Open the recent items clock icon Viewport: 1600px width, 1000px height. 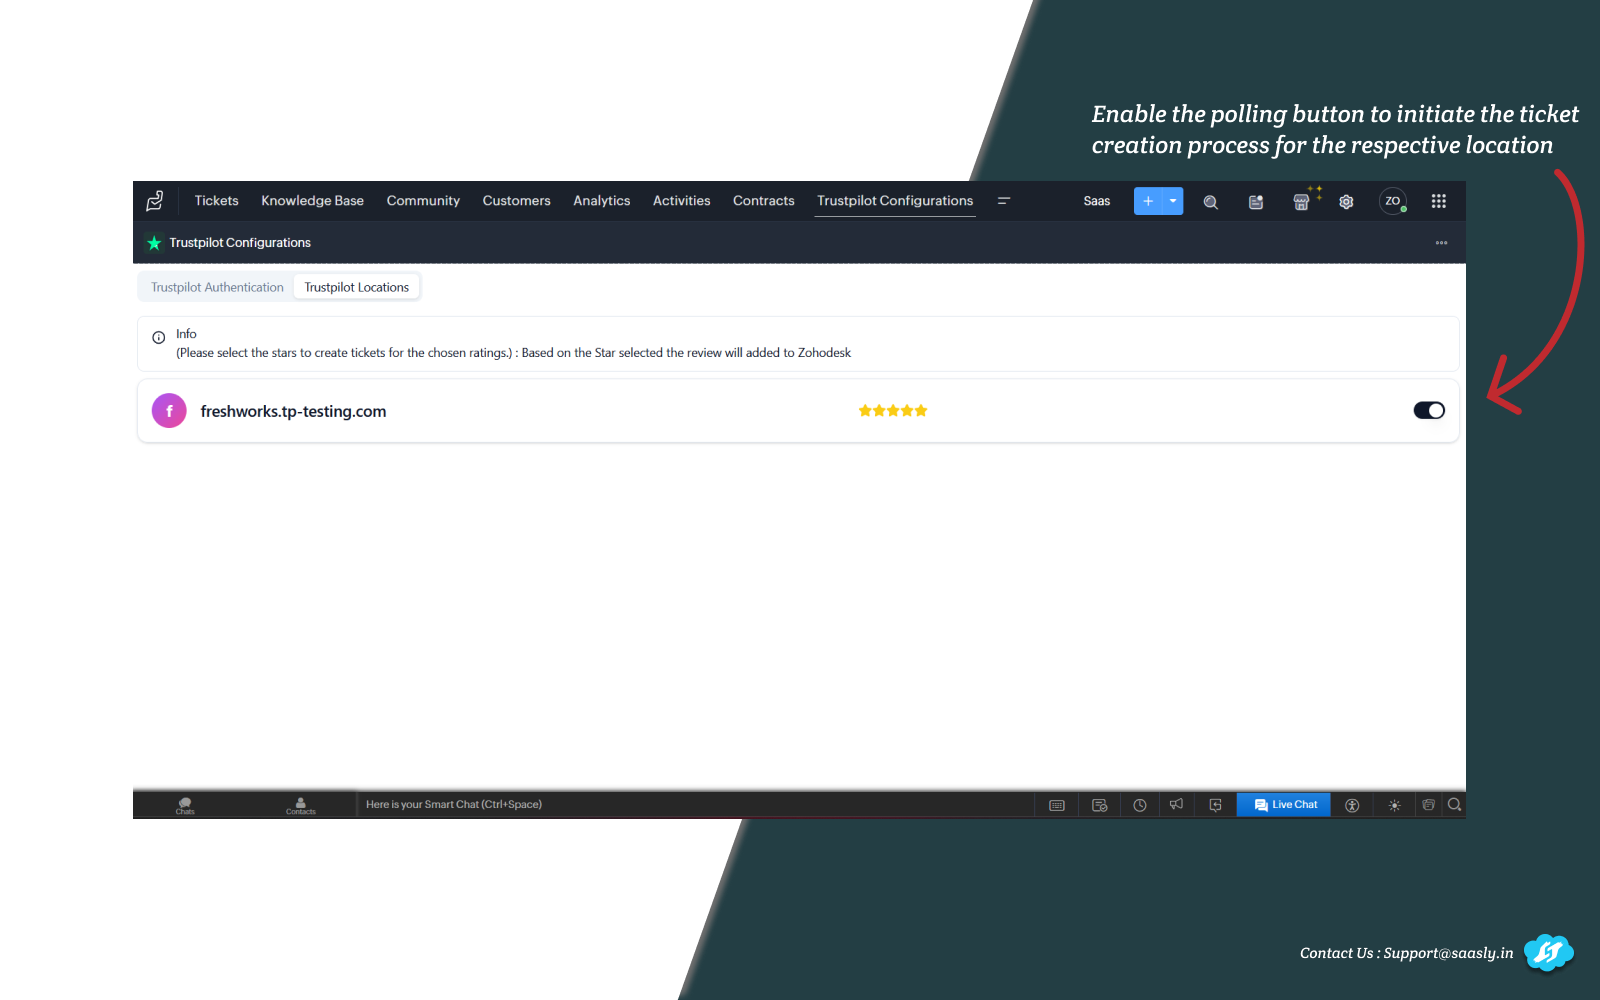pos(1140,805)
